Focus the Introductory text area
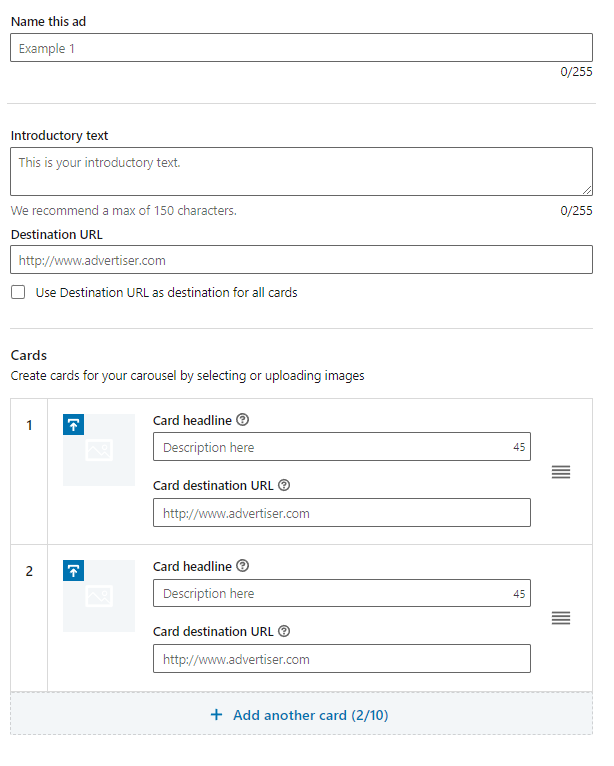The image size is (614, 766). 301,171
